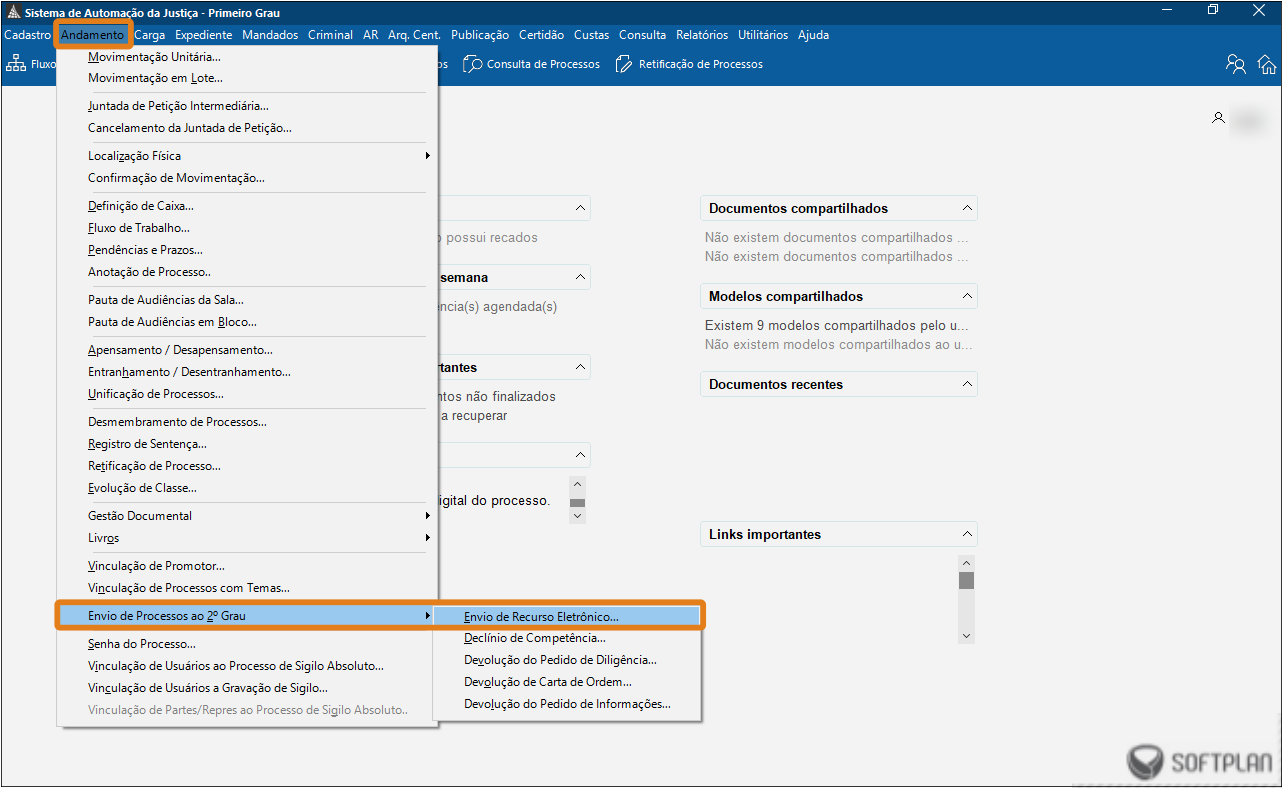
Task: Click the users icon in top-right toolbar
Action: pos(1236,64)
